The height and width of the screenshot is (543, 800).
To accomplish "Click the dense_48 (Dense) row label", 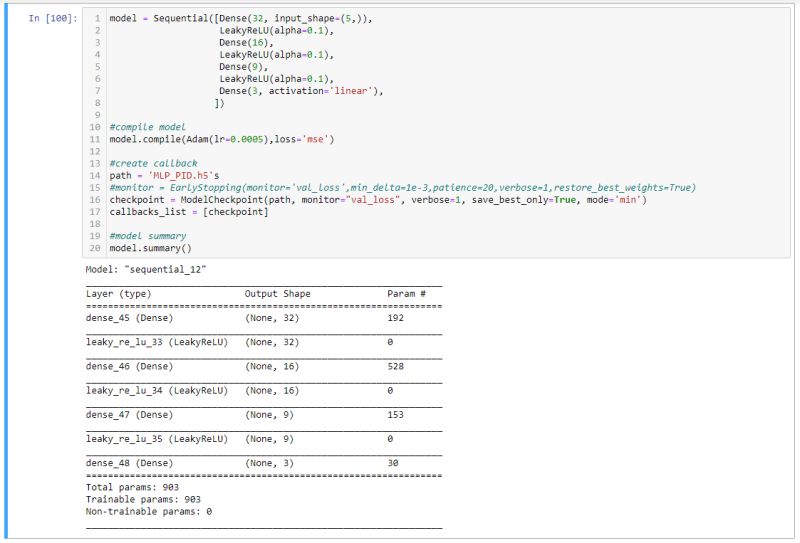I will point(130,463).
